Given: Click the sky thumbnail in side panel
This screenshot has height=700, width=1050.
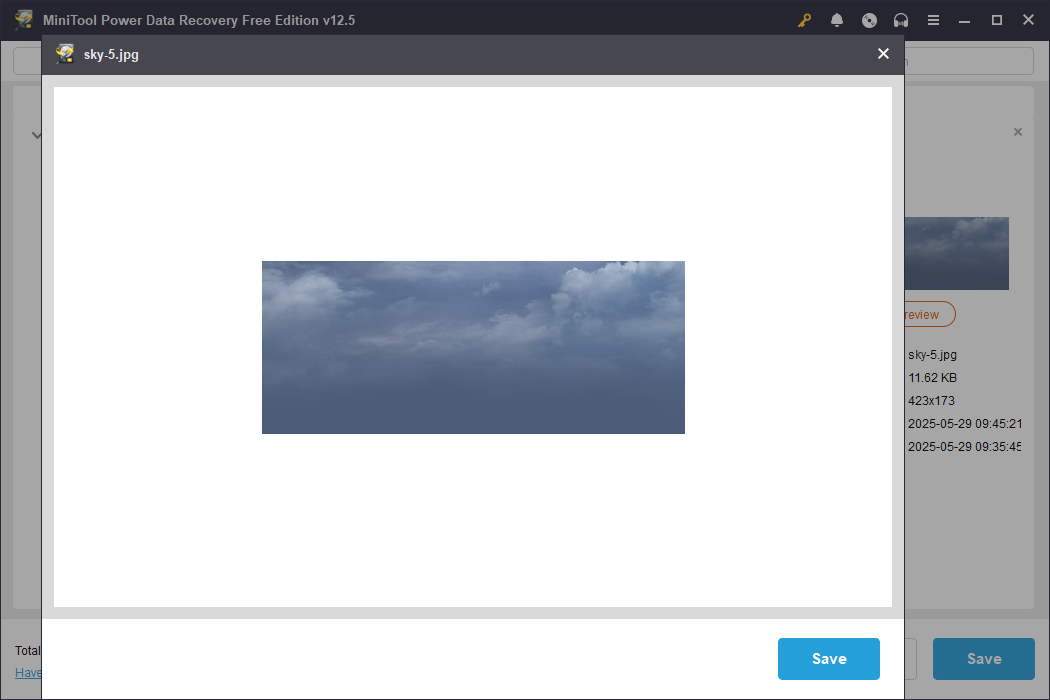Looking at the screenshot, I should 956,253.
